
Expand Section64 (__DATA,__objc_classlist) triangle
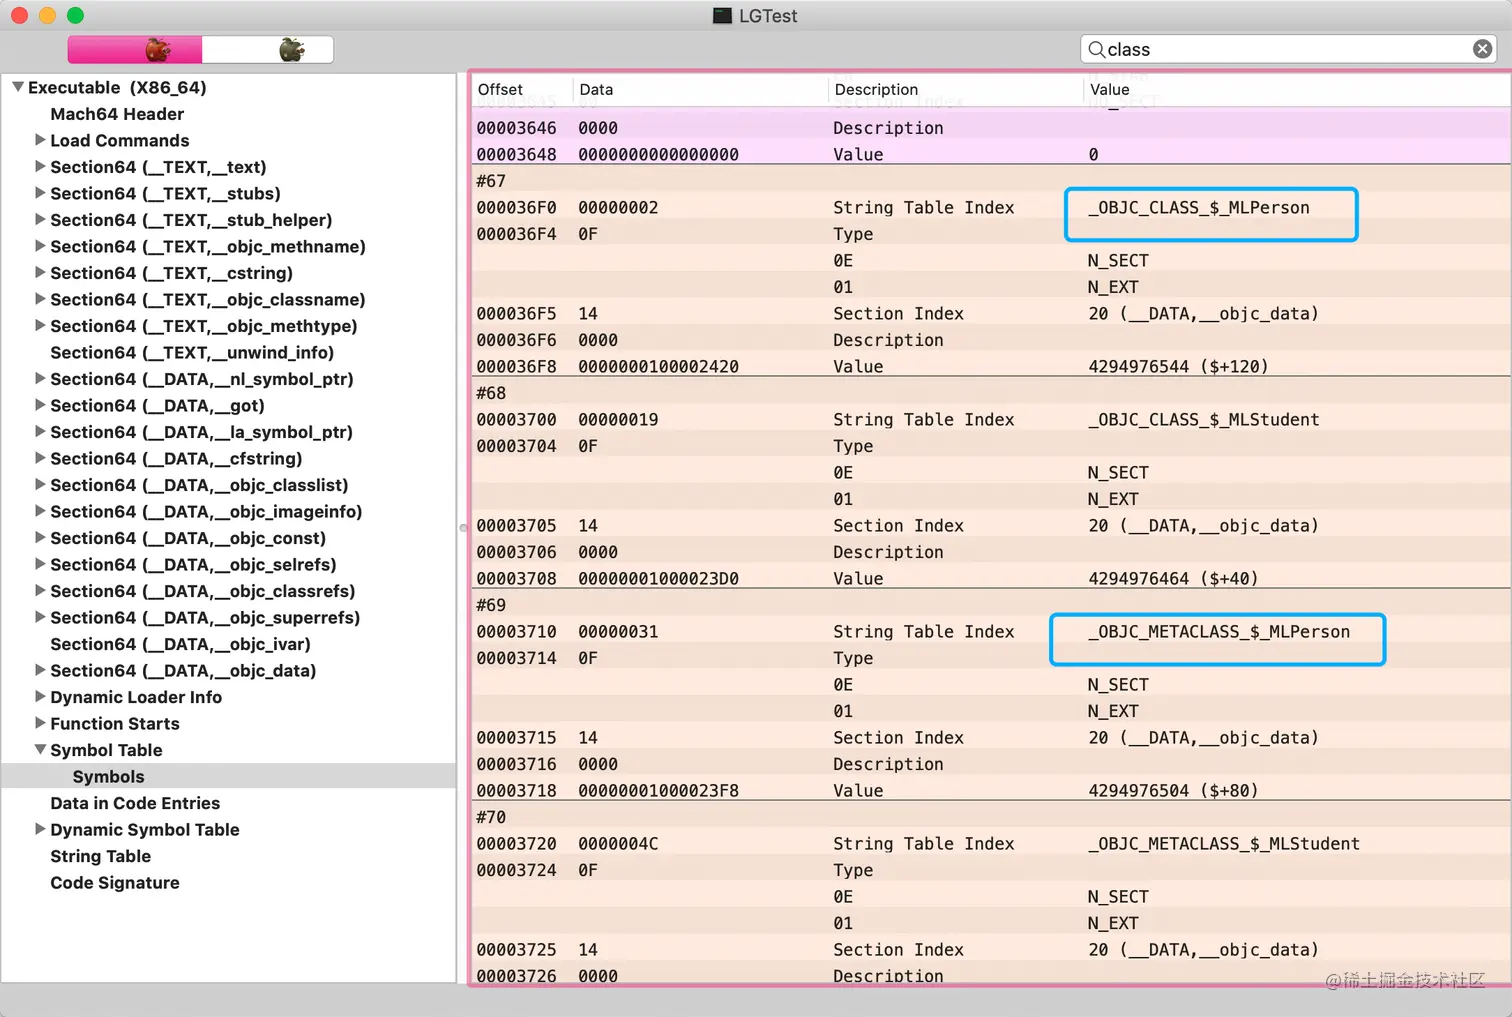(x=40, y=485)
